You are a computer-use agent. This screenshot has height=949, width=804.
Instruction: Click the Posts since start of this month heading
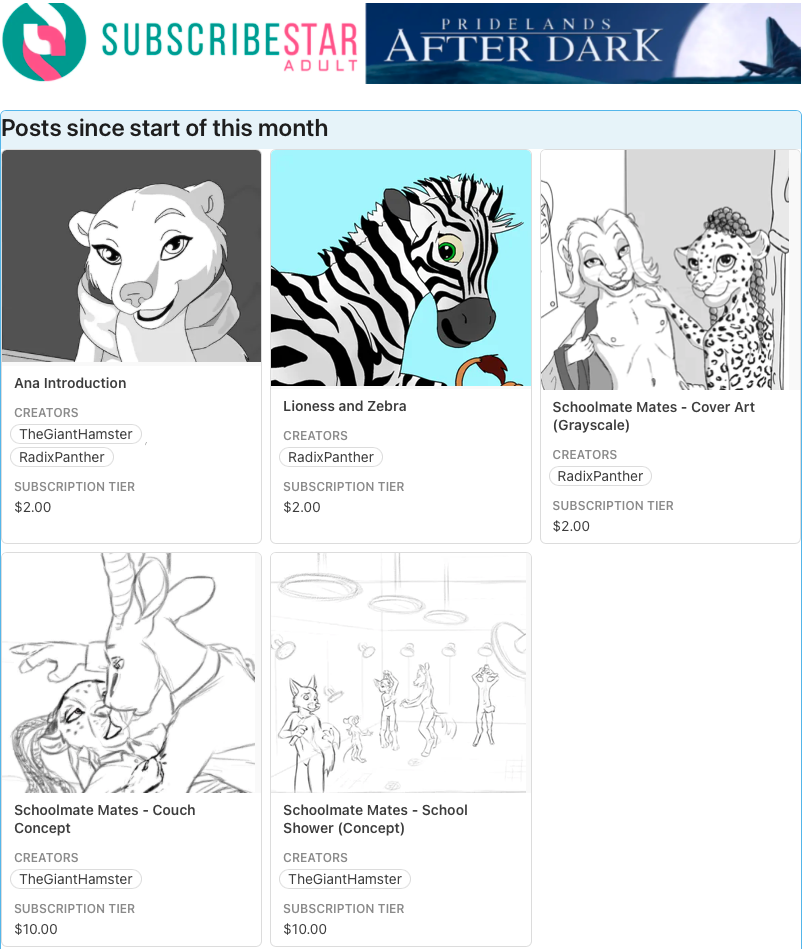(165, 128)
